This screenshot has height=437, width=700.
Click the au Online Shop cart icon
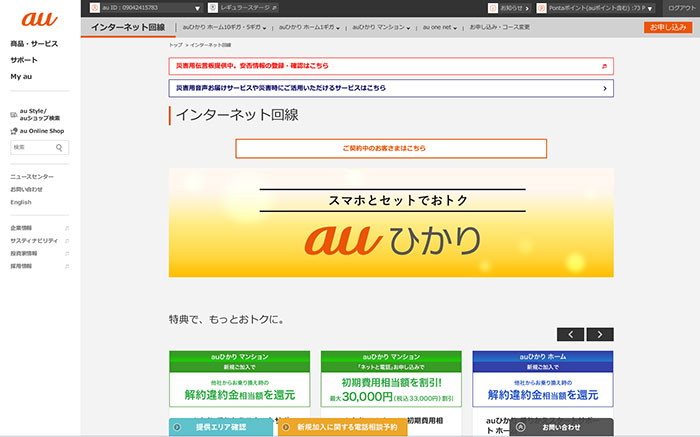14,131
